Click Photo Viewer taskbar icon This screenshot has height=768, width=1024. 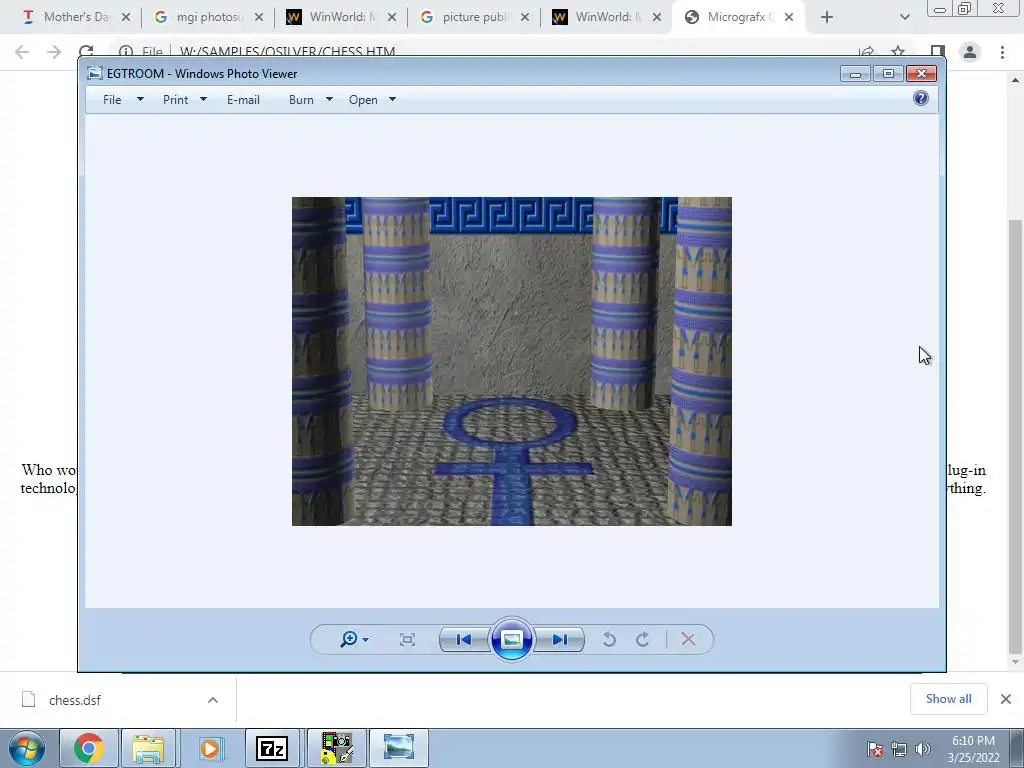[x=399, y=748]
